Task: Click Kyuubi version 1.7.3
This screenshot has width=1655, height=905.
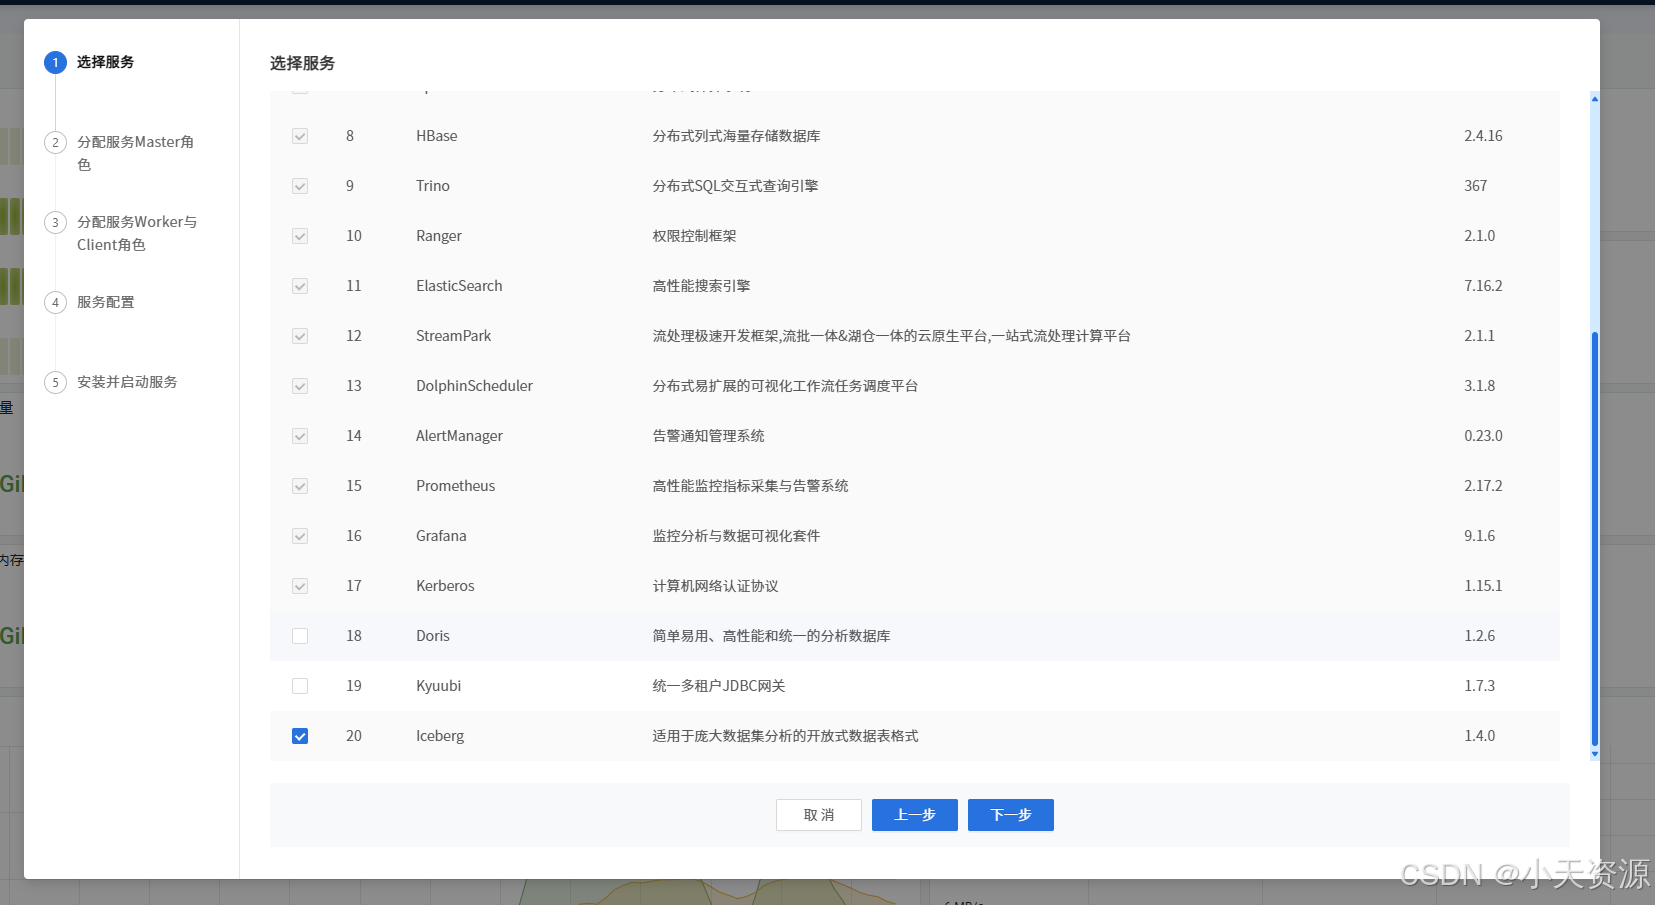Action: 1480,686
